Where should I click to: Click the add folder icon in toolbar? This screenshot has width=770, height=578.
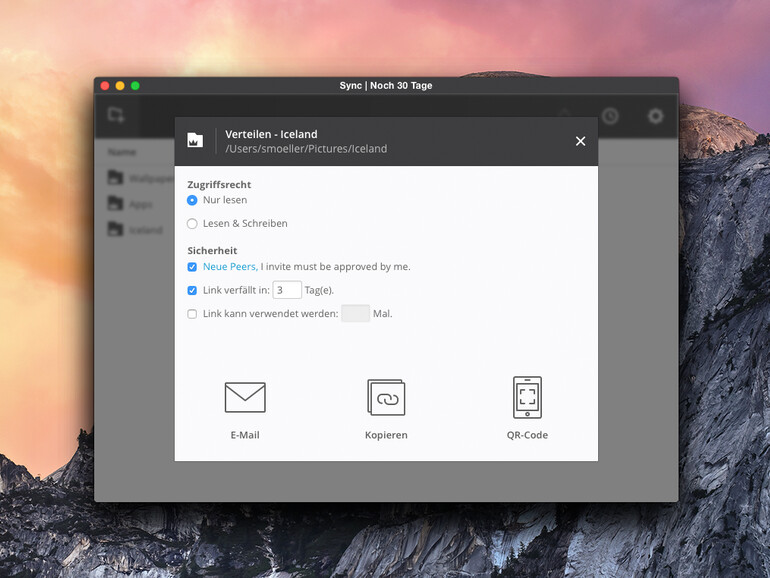[x=116, y=115]
